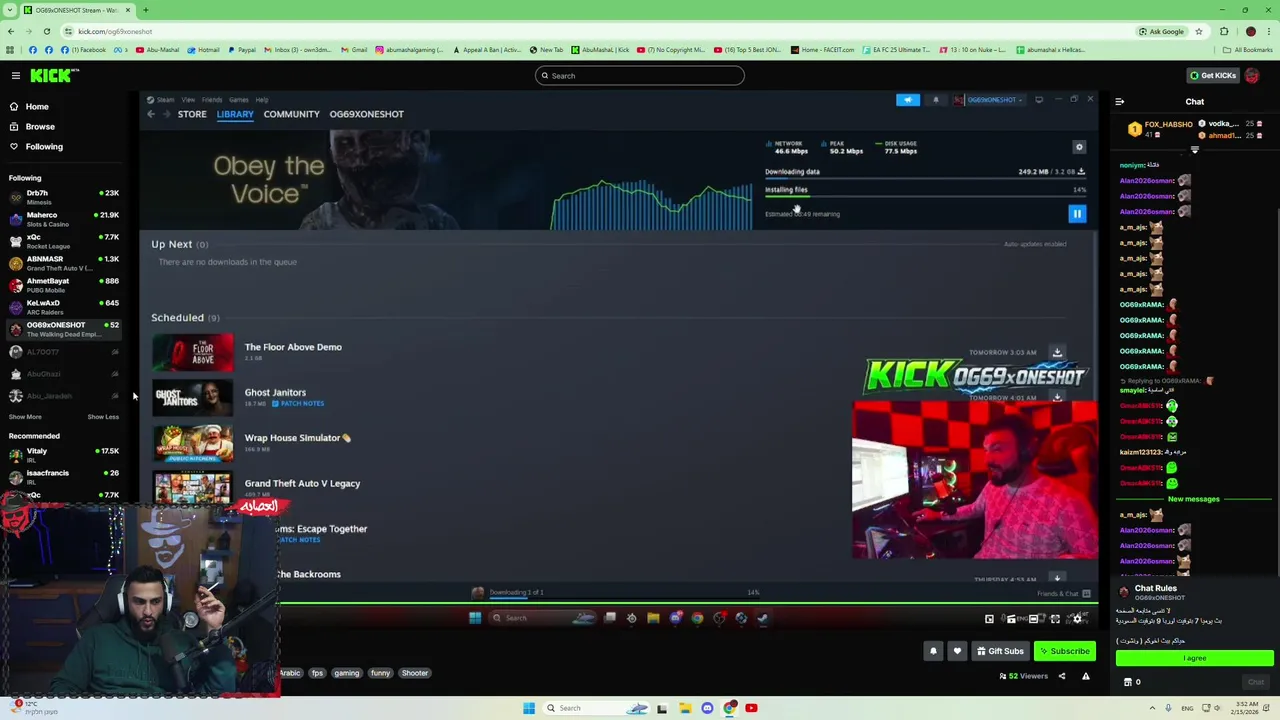Collapse the chat panel arrow icon
The width and height of the screenshot is (1280, 720).
tap(1119, 102)
